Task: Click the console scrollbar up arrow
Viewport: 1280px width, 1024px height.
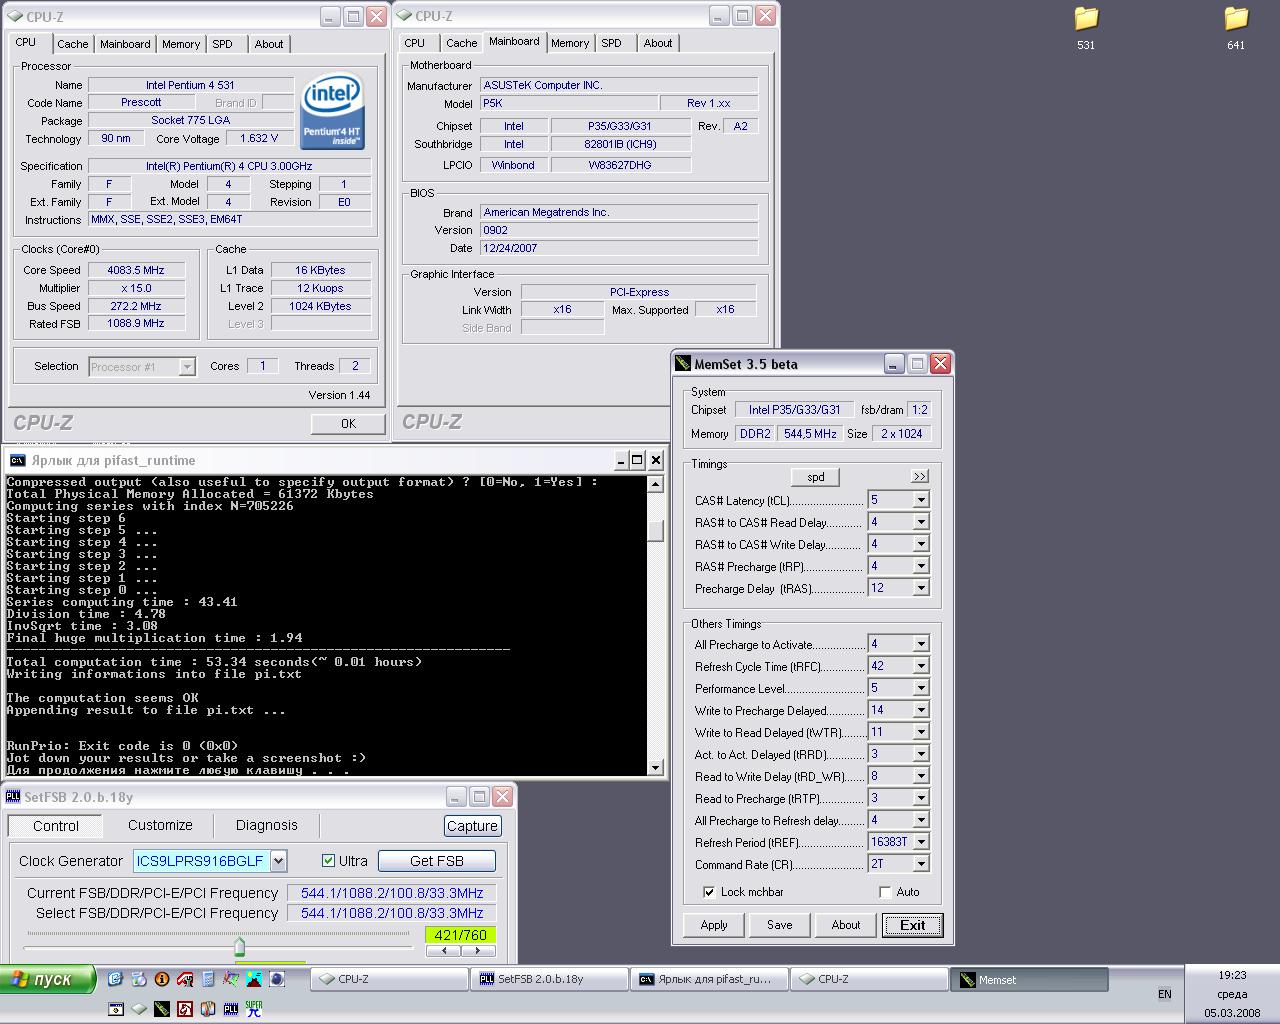Action: pyautogui.click(x=656, y=484)
